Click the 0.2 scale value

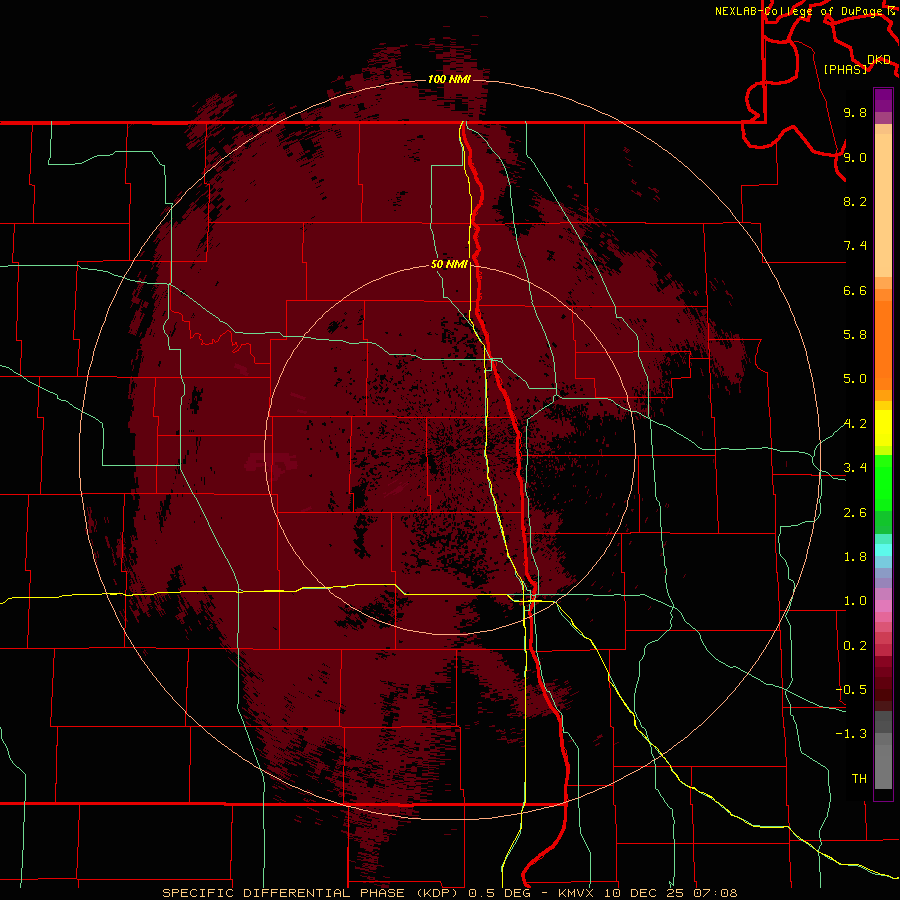click(x=855, y=646)
